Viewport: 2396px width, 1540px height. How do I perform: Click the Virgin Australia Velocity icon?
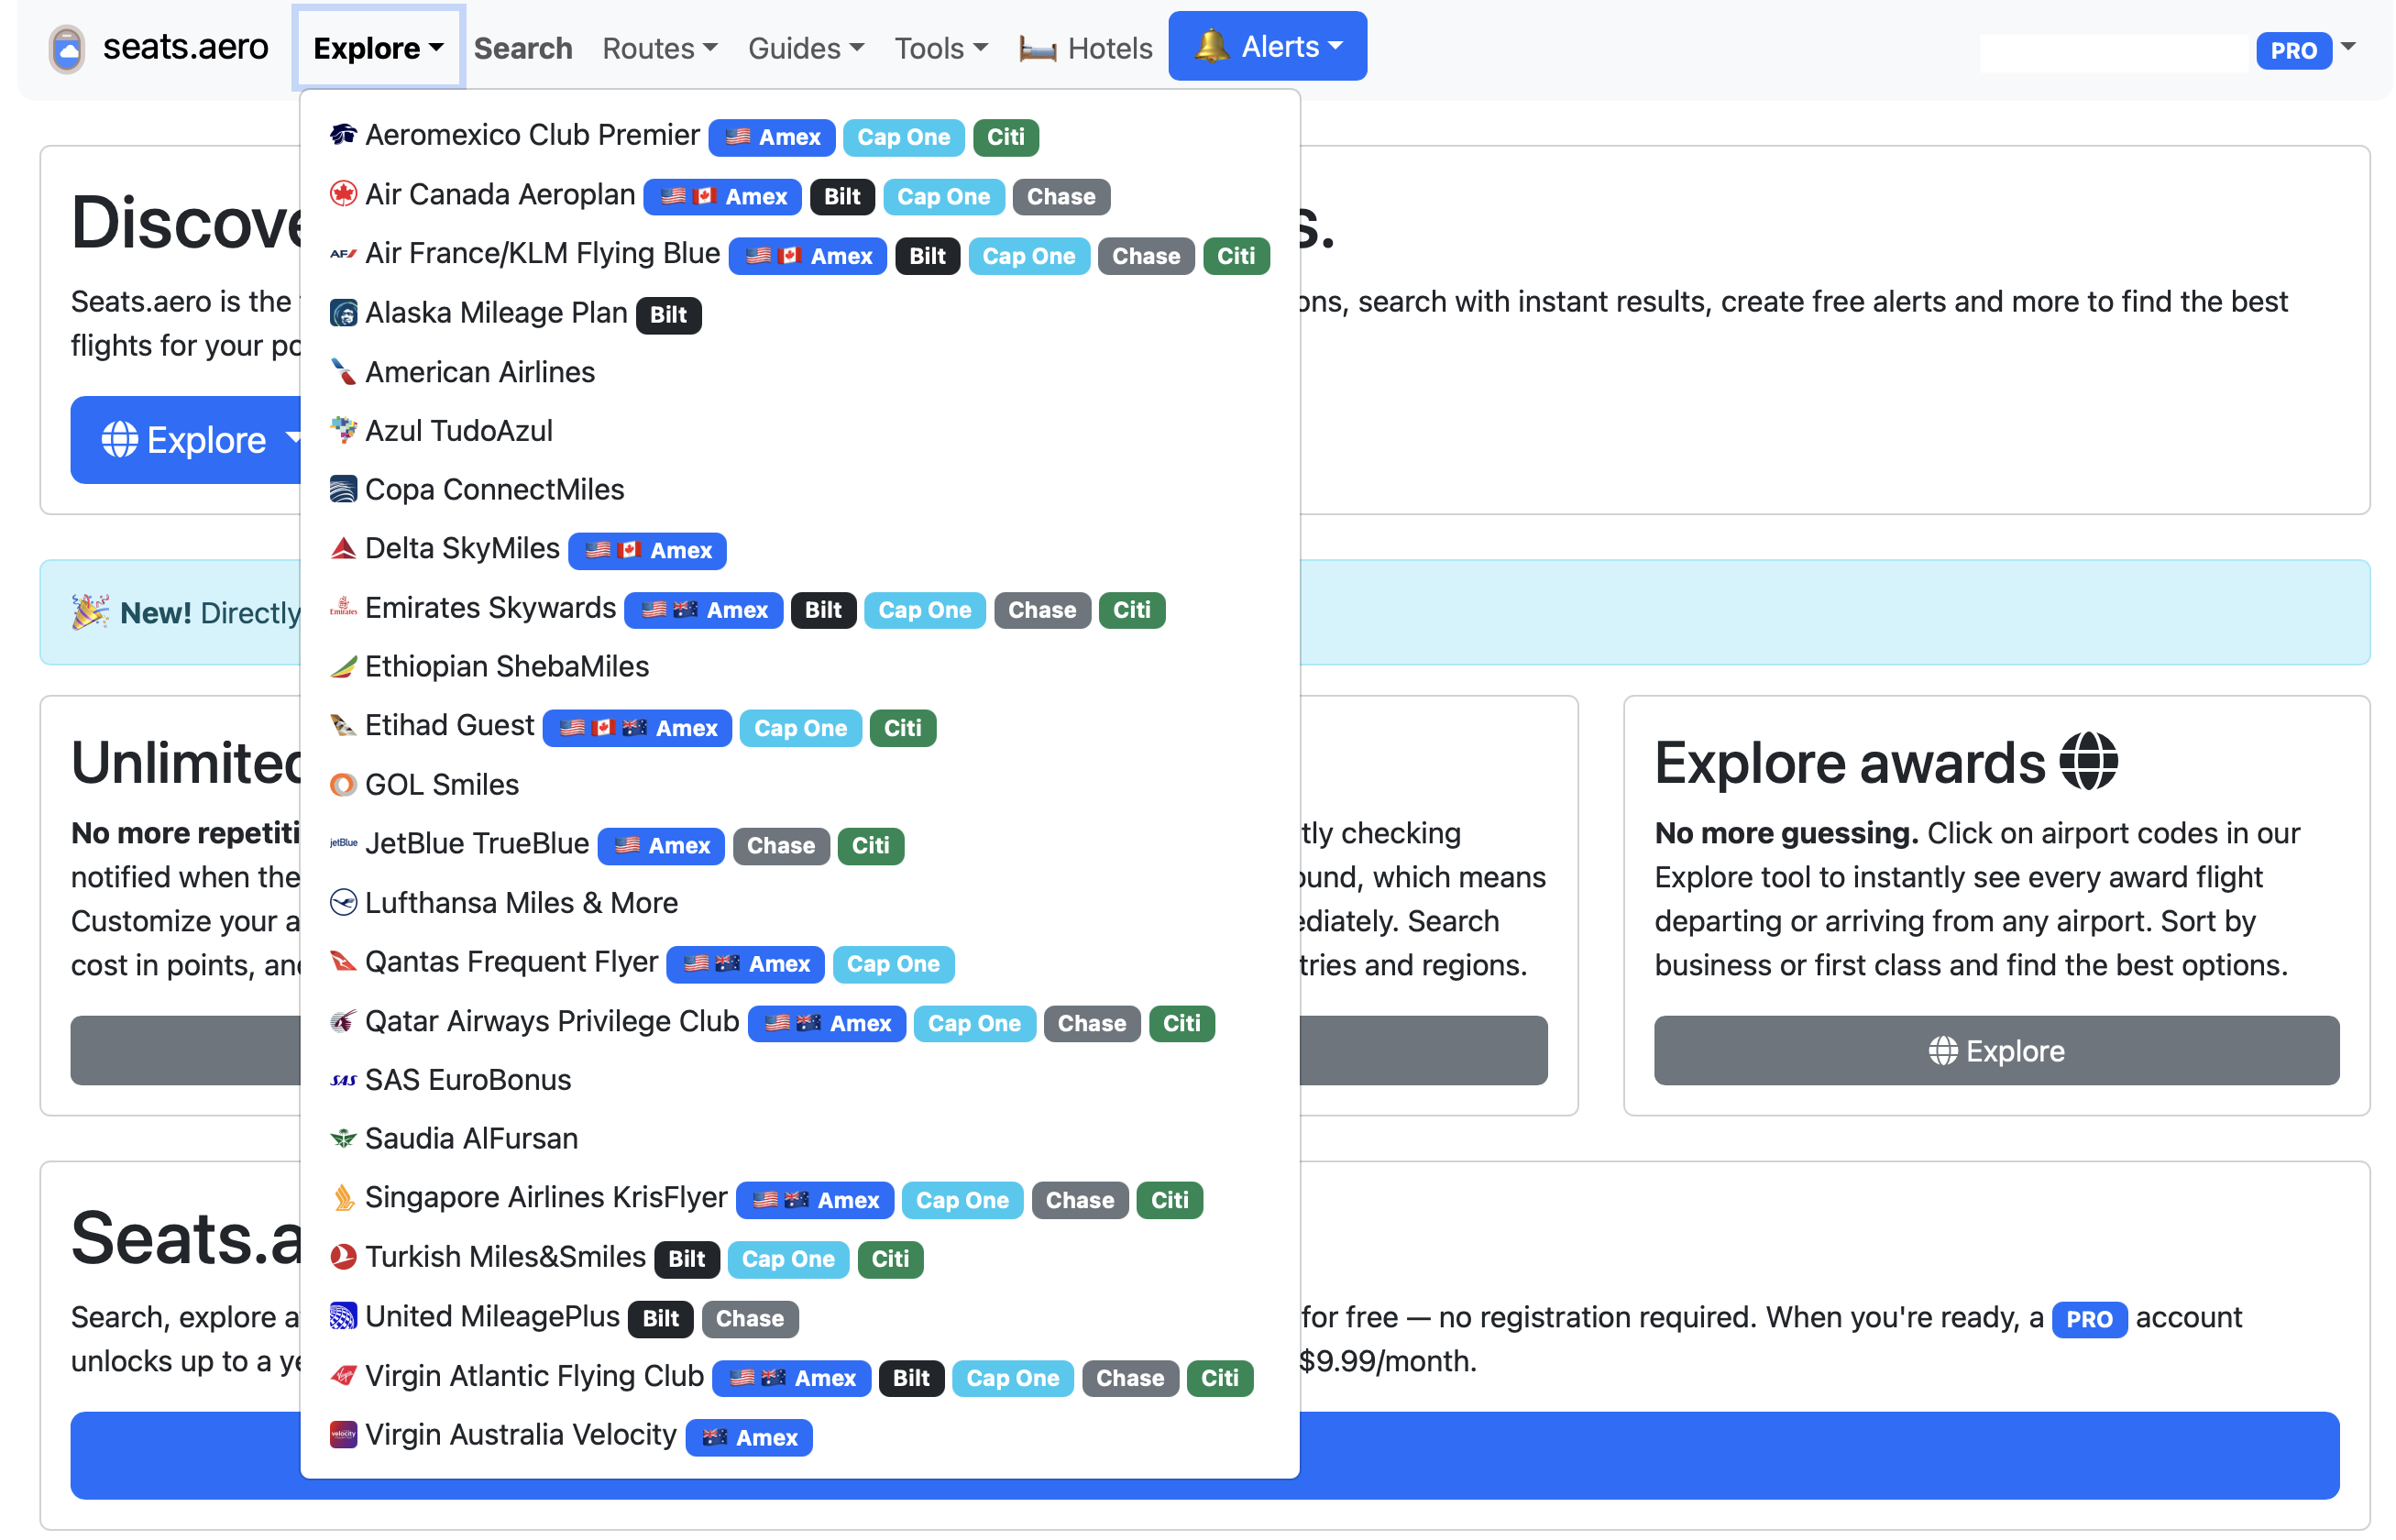343,1434
